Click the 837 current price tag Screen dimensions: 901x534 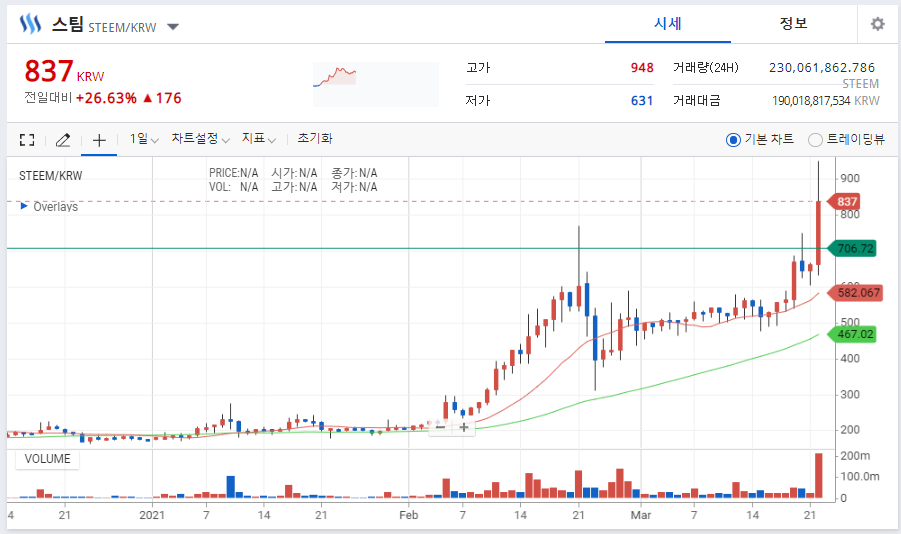click(x=844, y=202)
